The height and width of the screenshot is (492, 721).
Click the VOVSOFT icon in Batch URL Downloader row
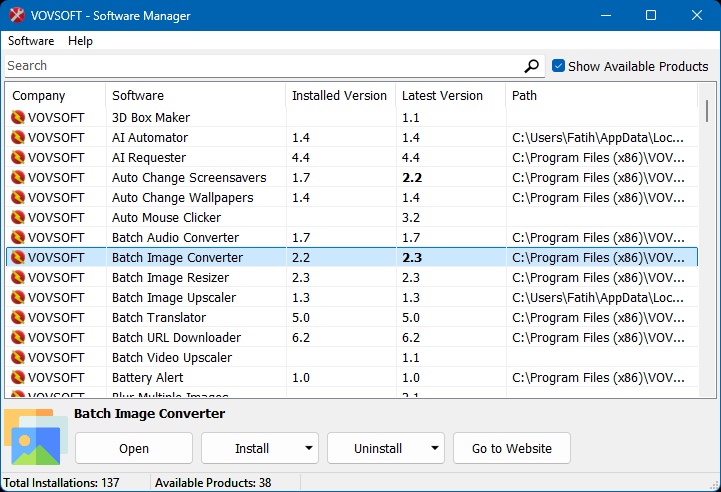18,338
